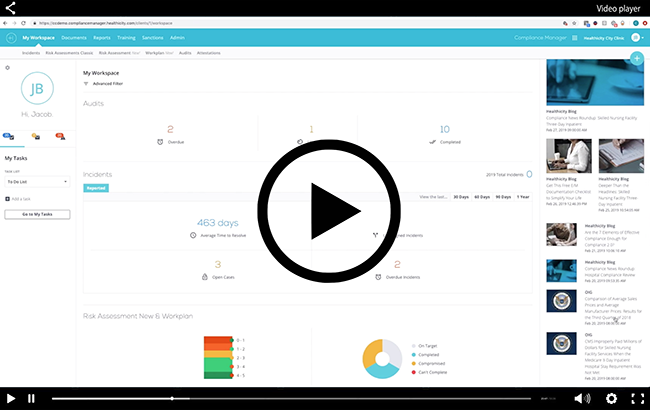The height and width of the screenshot is (410, 650).
Task: Click the browser reload icon
Action: 24,23
